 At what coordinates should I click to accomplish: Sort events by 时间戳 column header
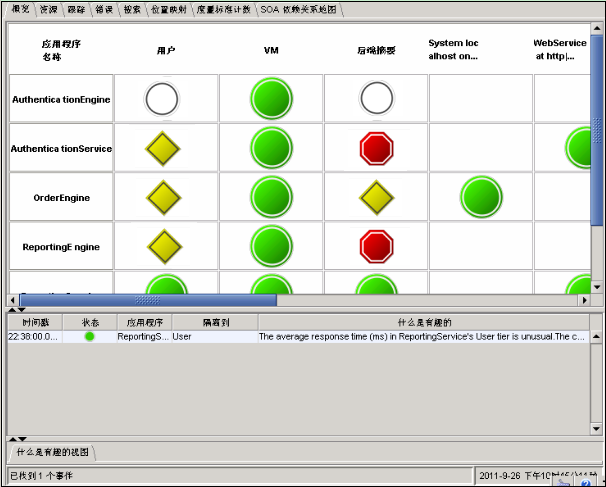[36, 322]
